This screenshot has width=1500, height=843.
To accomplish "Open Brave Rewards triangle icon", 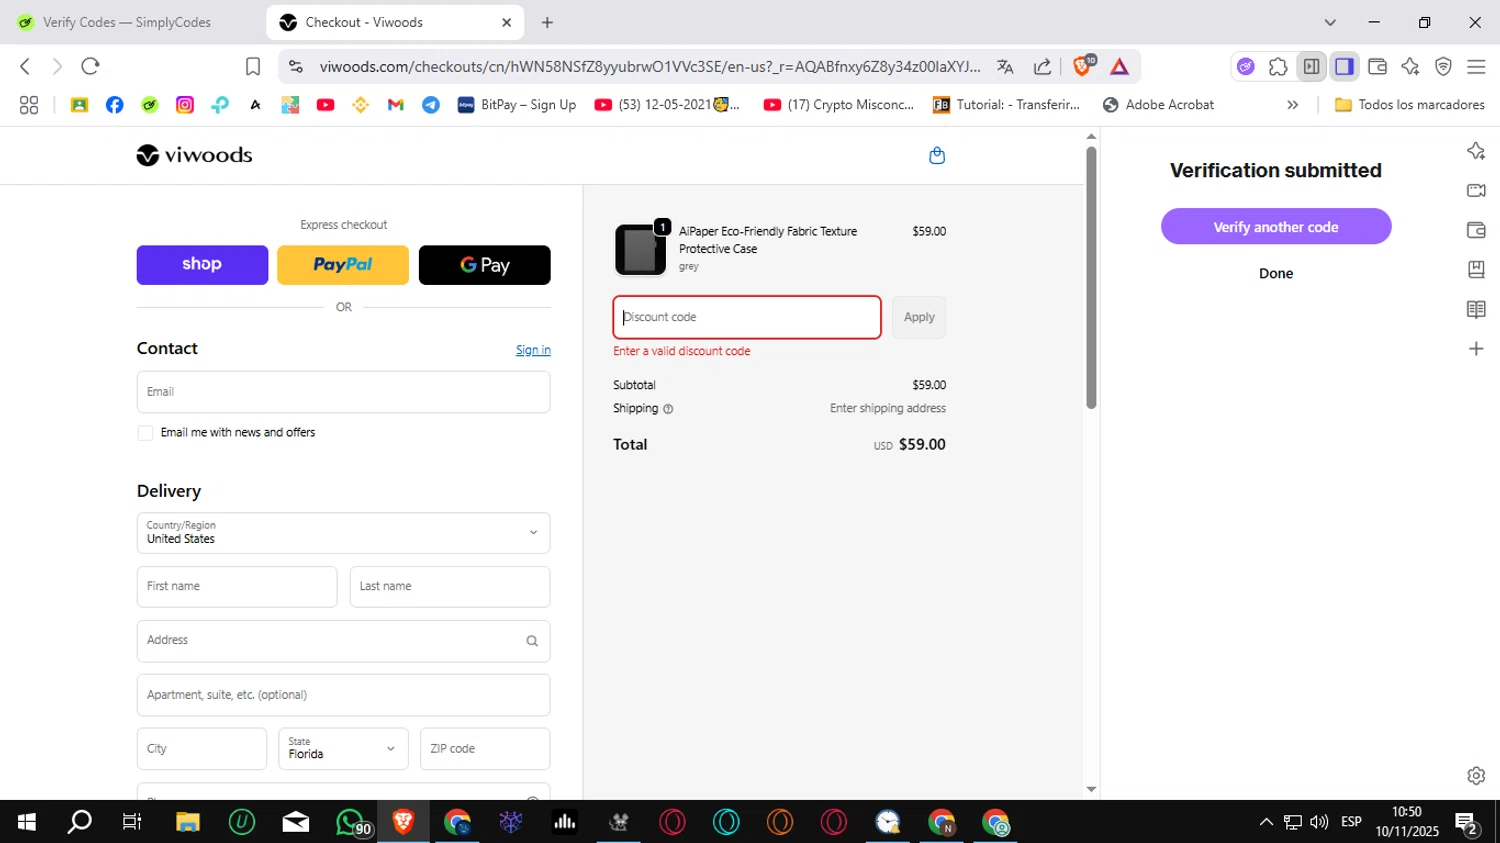I will 1119,67.
